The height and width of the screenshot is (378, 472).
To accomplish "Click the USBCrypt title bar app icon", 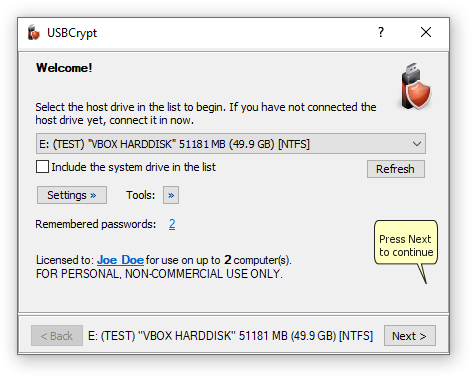I will 34,32.
